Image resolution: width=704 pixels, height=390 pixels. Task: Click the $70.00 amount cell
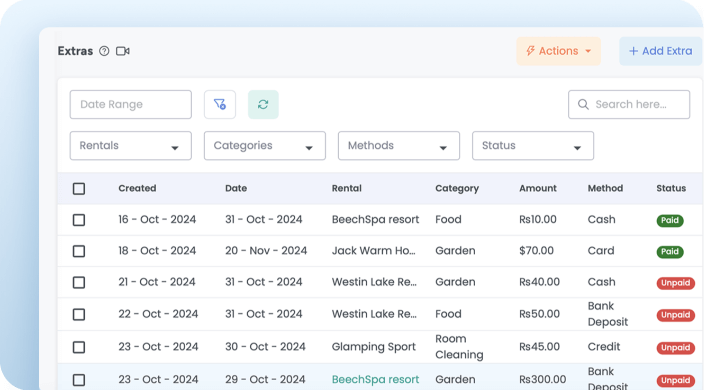point(537,250)
